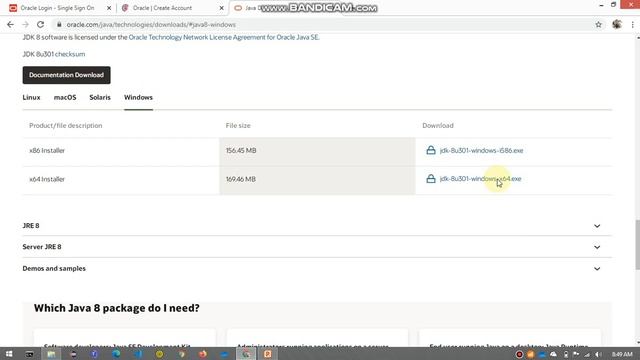Click the padlock site info icon
The height and width of the screenshot is (360, 640).
point(59,24)
